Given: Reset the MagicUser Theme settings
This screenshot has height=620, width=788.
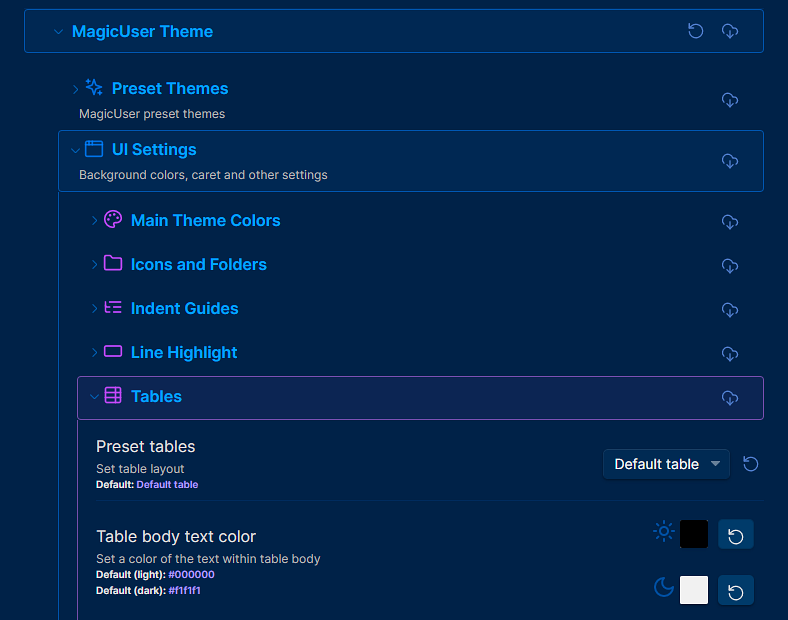Looking at the screenshot, I should coord(696,31).
